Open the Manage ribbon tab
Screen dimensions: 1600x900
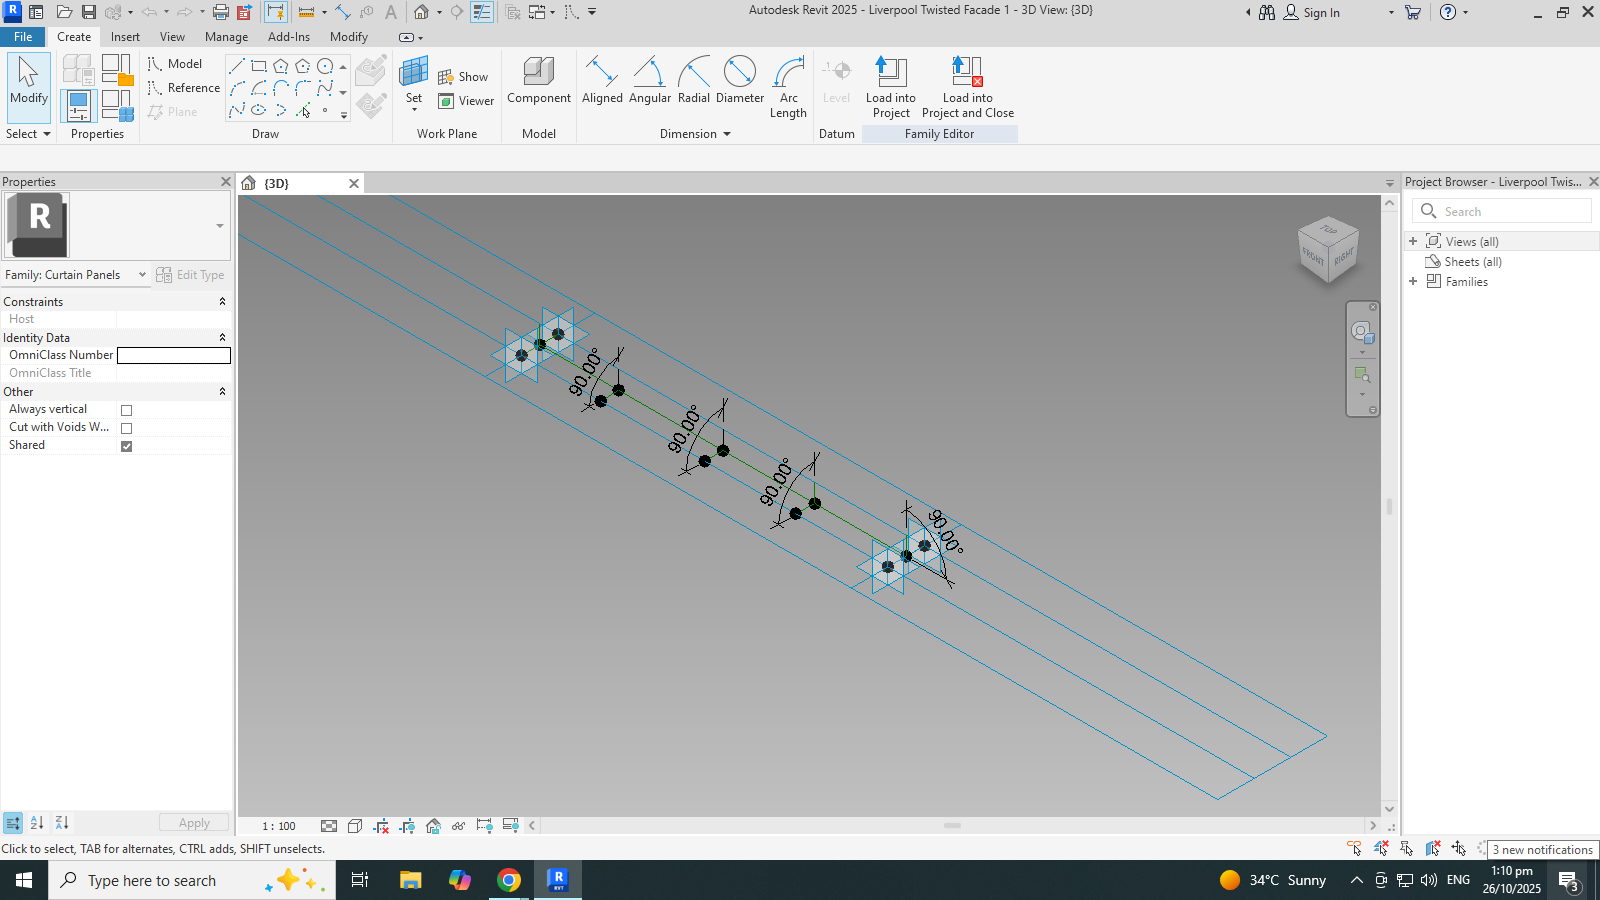pyautogui.click(x=226, y=37)
